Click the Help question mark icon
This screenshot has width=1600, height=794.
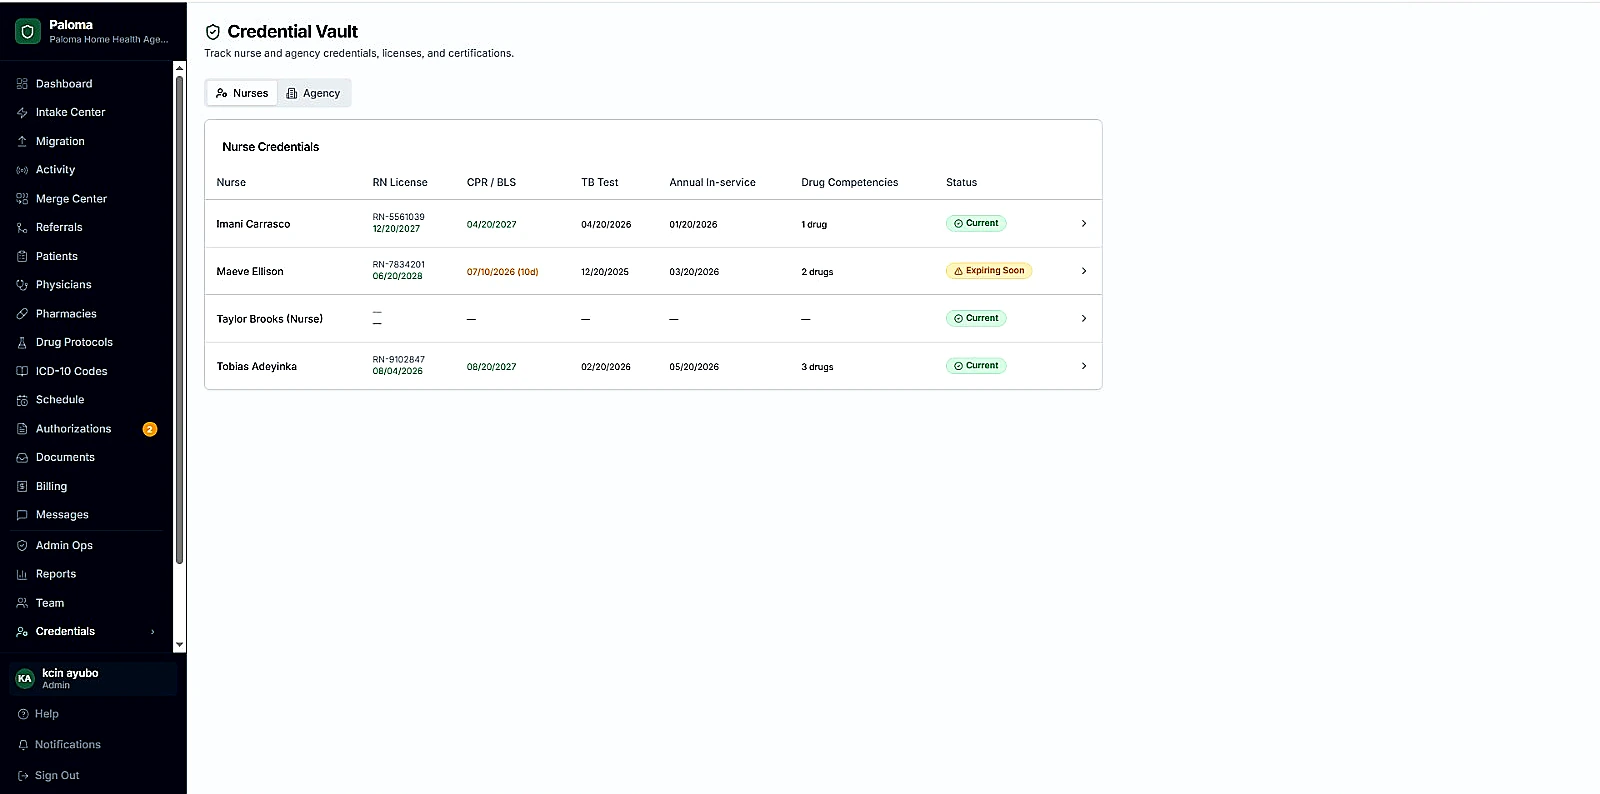point(23,714)
